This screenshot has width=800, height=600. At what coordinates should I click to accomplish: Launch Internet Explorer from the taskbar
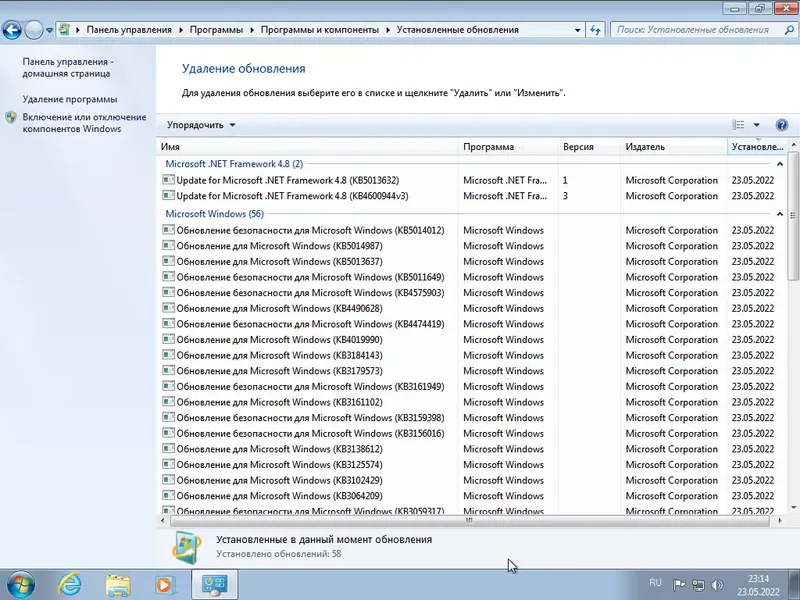[x=70, y=584]
